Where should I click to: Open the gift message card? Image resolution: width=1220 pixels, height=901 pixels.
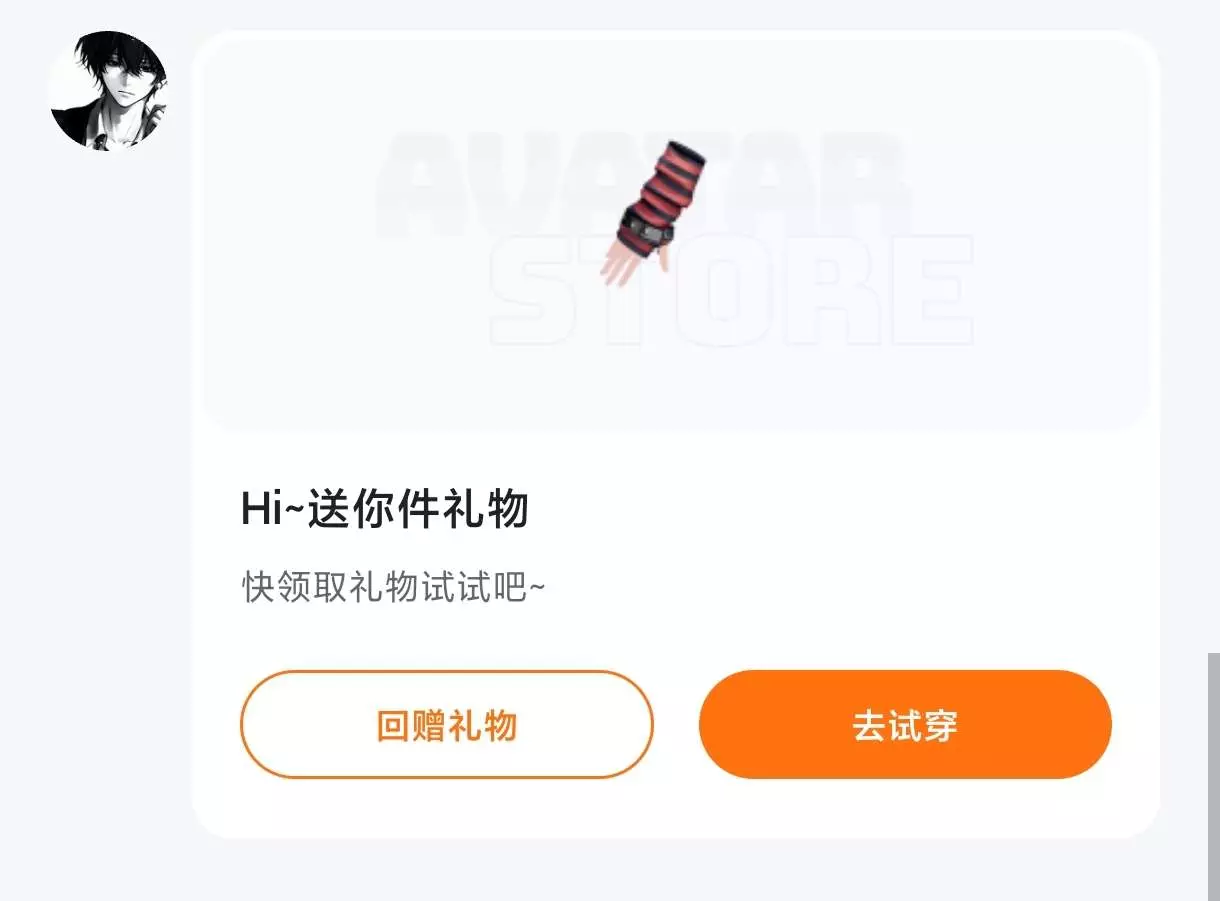[675, 434]
